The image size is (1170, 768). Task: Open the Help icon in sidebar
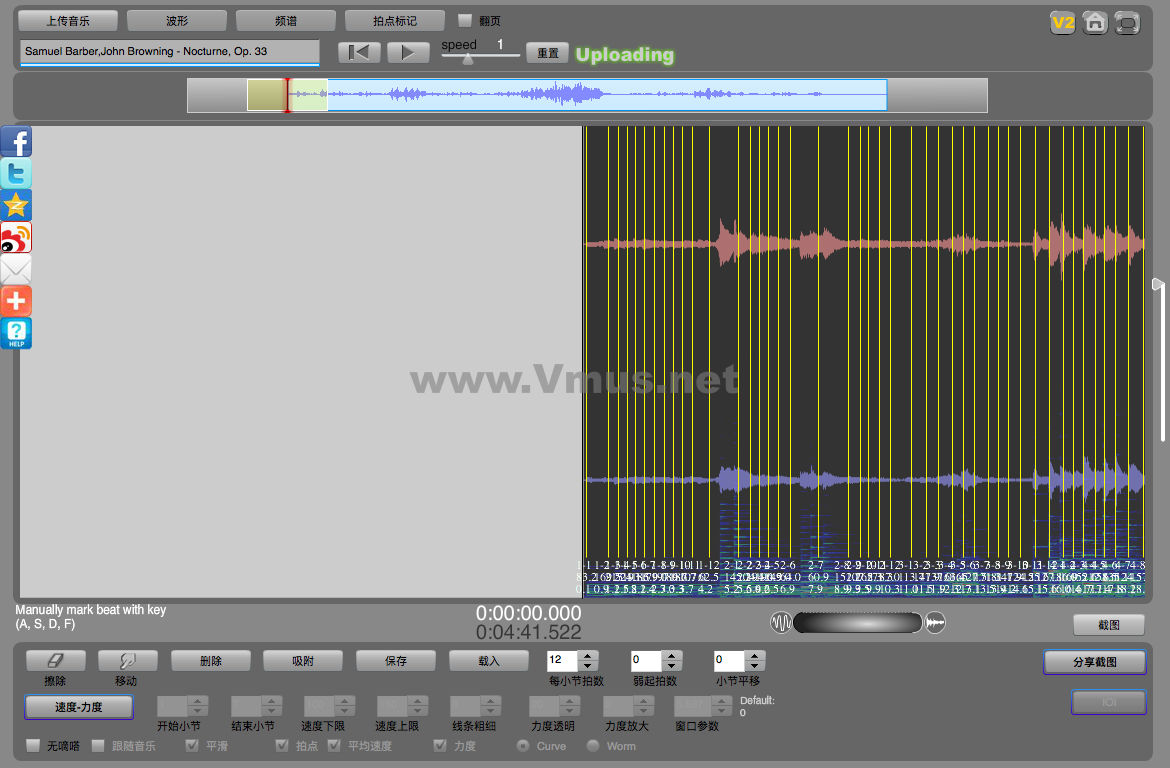(16, 333)
